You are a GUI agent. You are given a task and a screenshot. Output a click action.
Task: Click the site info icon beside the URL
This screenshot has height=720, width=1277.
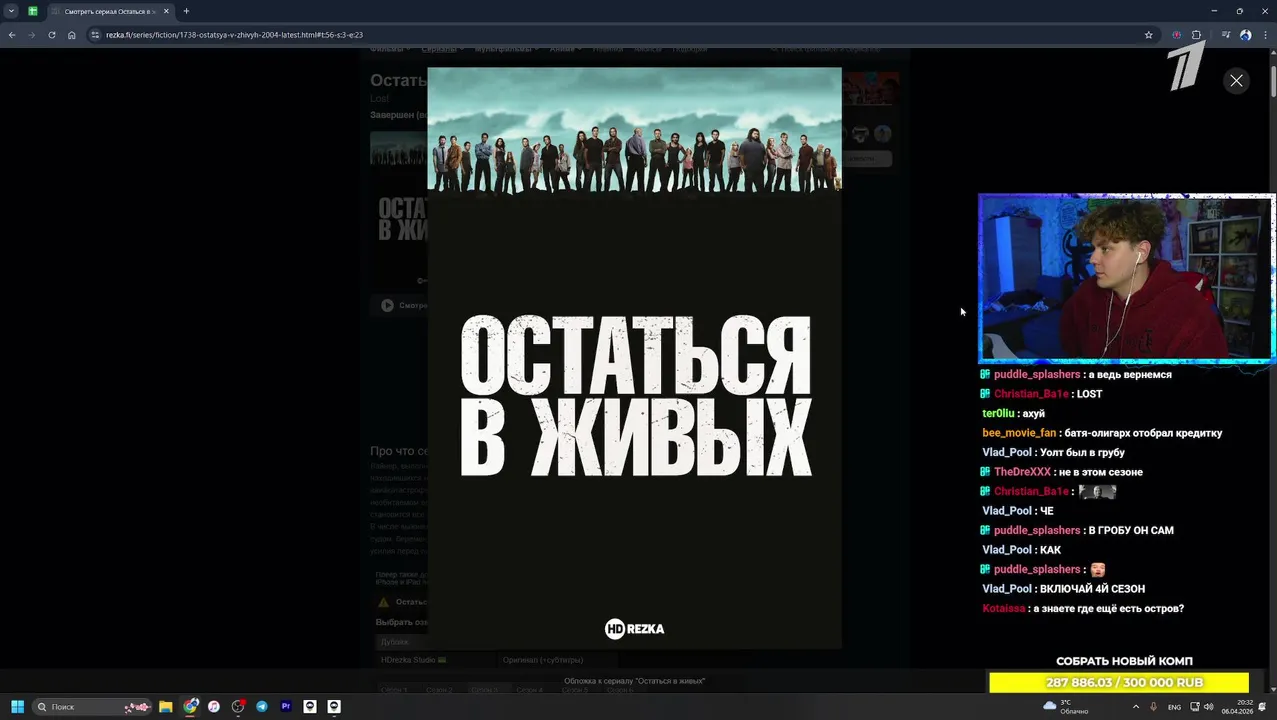[95, 35]
